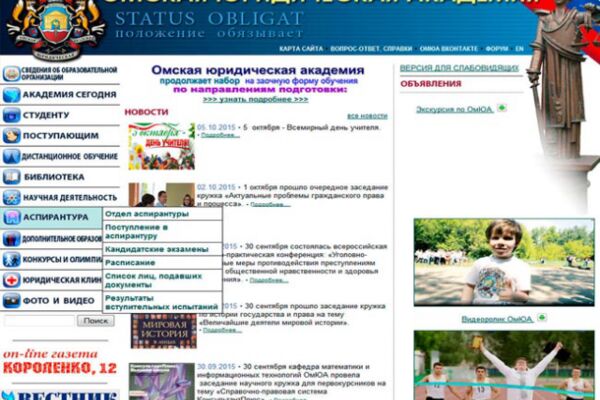This screenshot has height=400, width=600.
Task: Open the Библиотека menu item
Action: tap(54, 177)
